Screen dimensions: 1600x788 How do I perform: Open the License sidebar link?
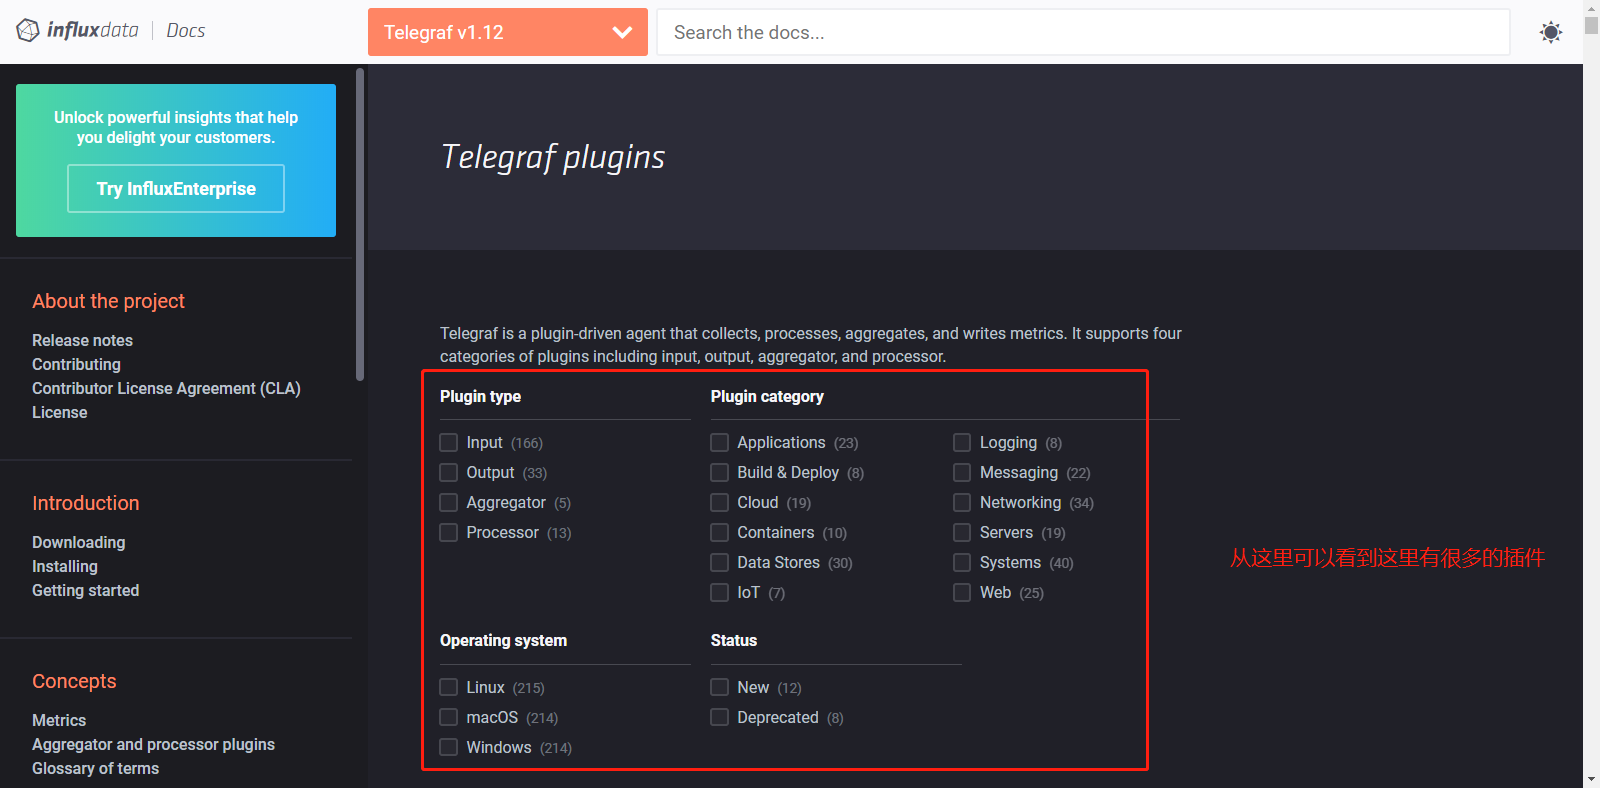pyautogui.click(x=59, y=412)
